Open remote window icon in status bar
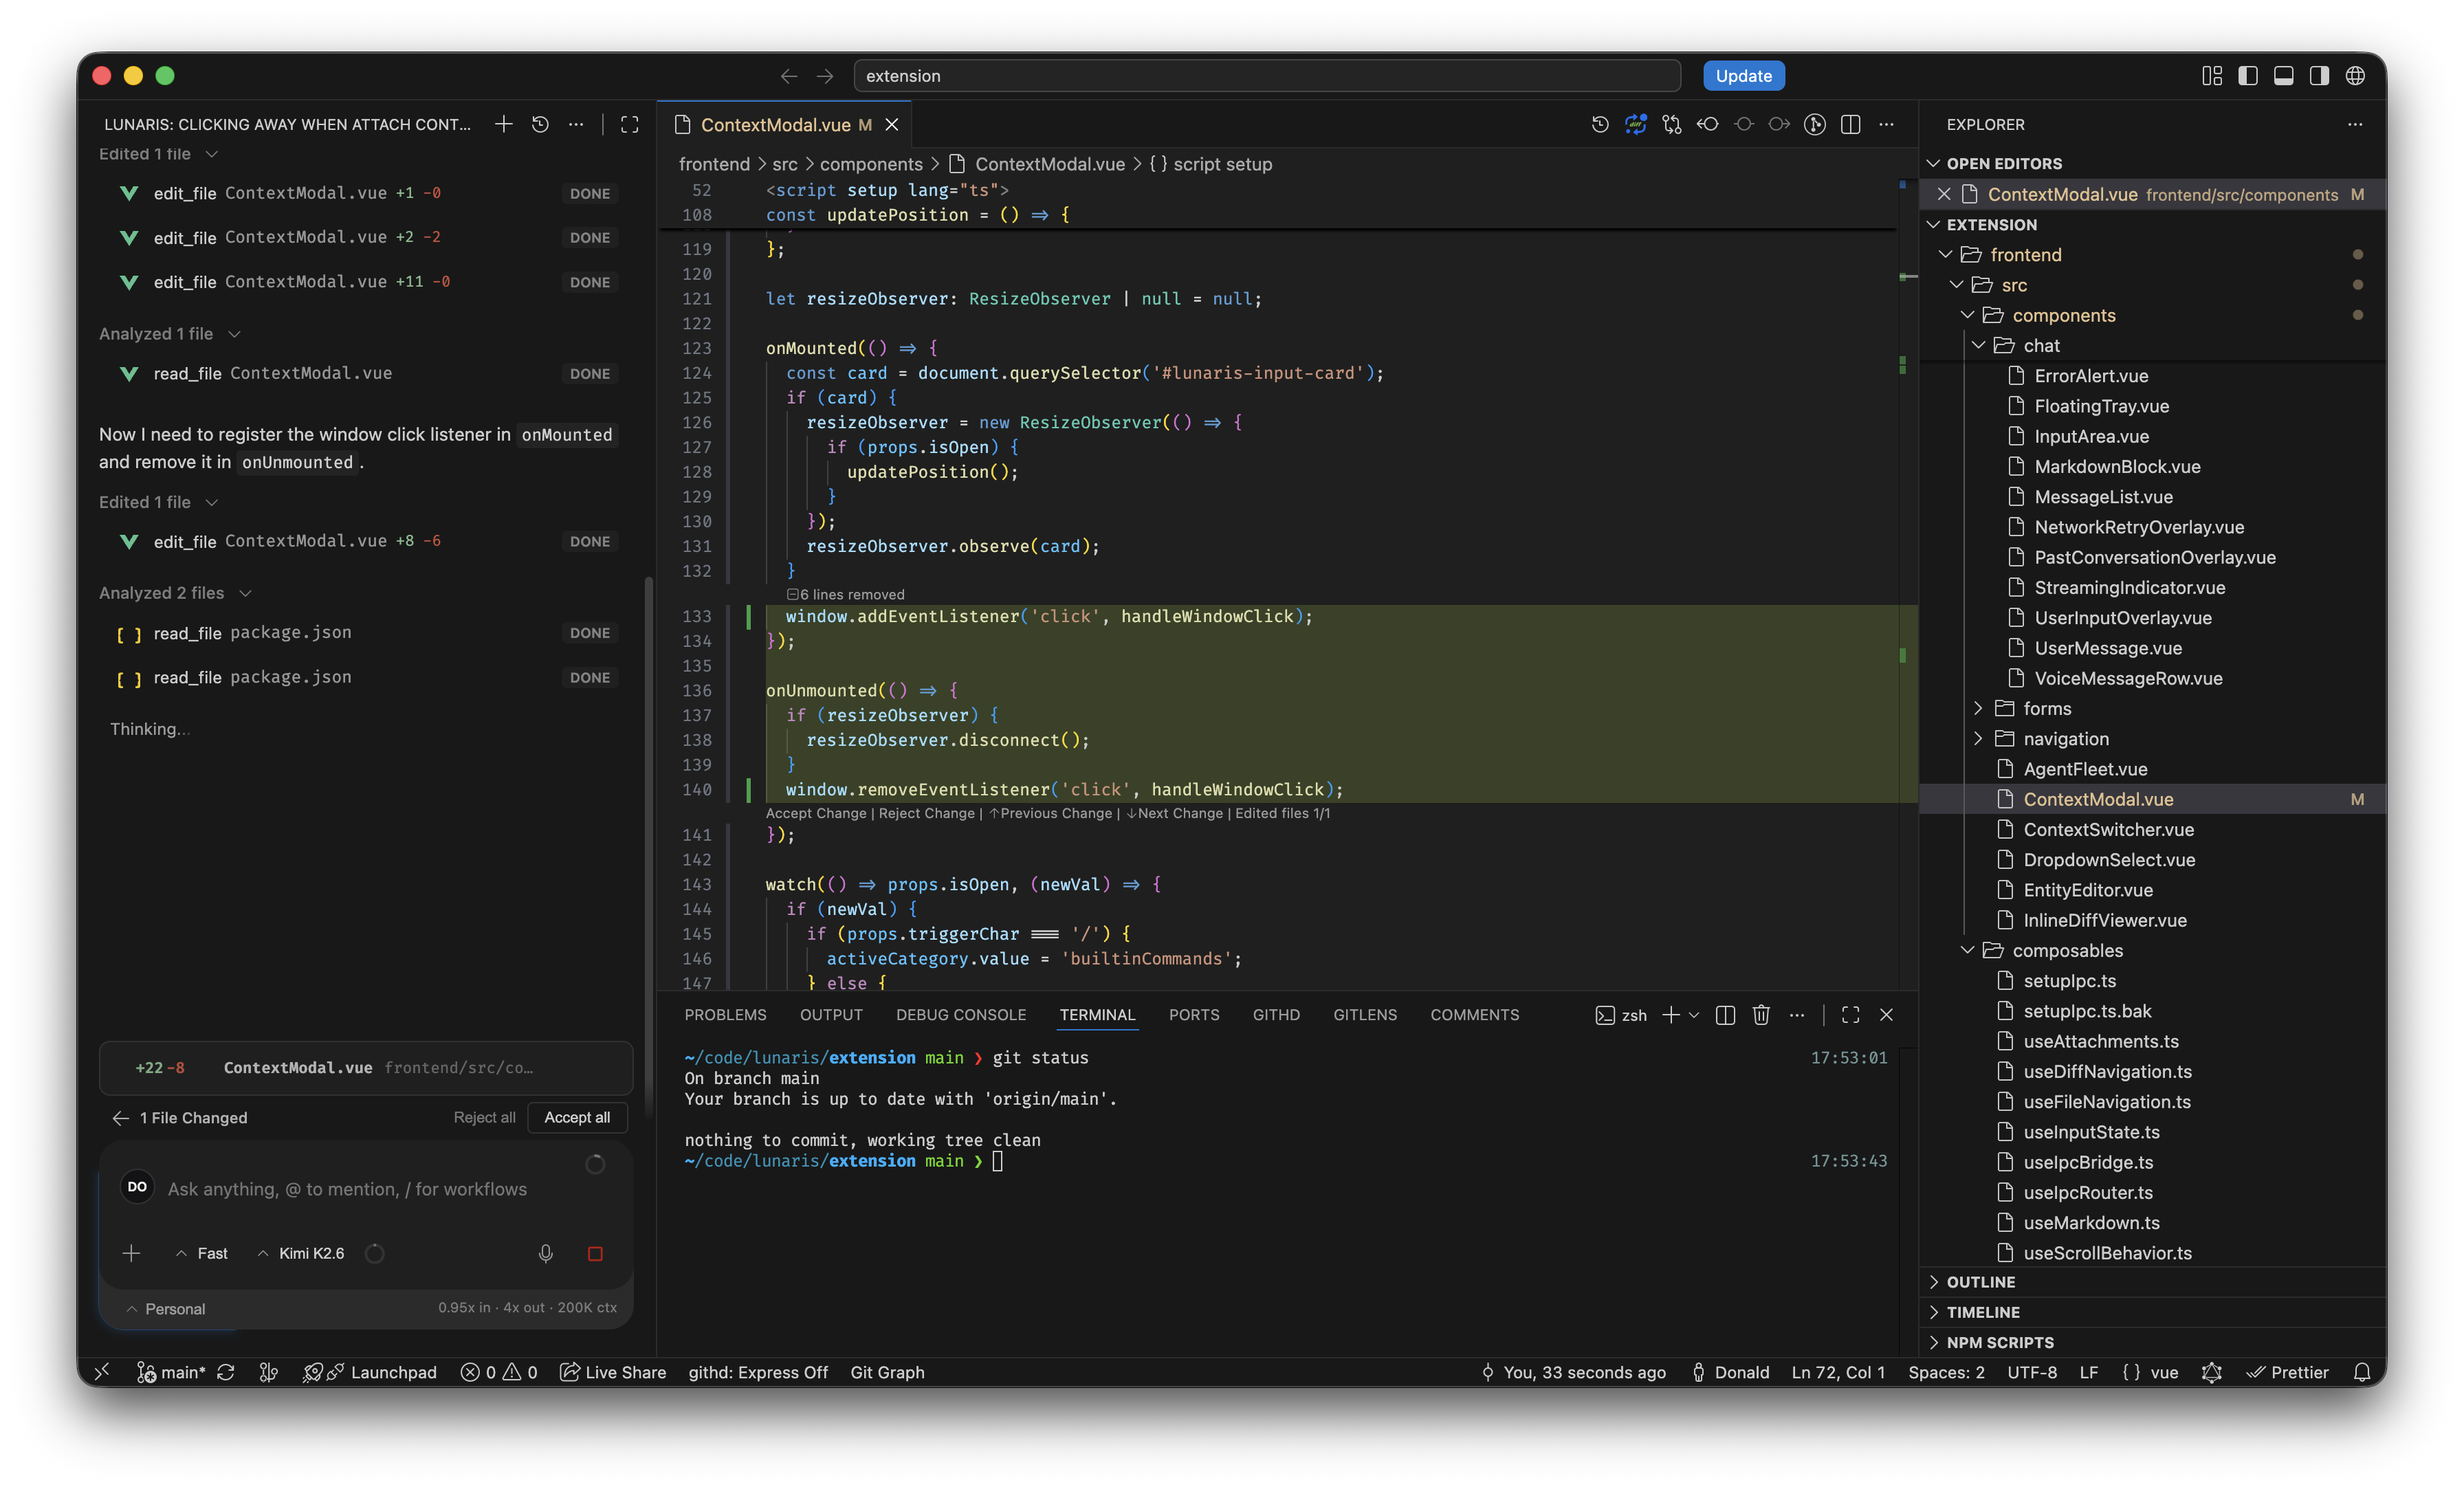Viewport: 2464px width, 1489px height. (x=102, y=1372)
